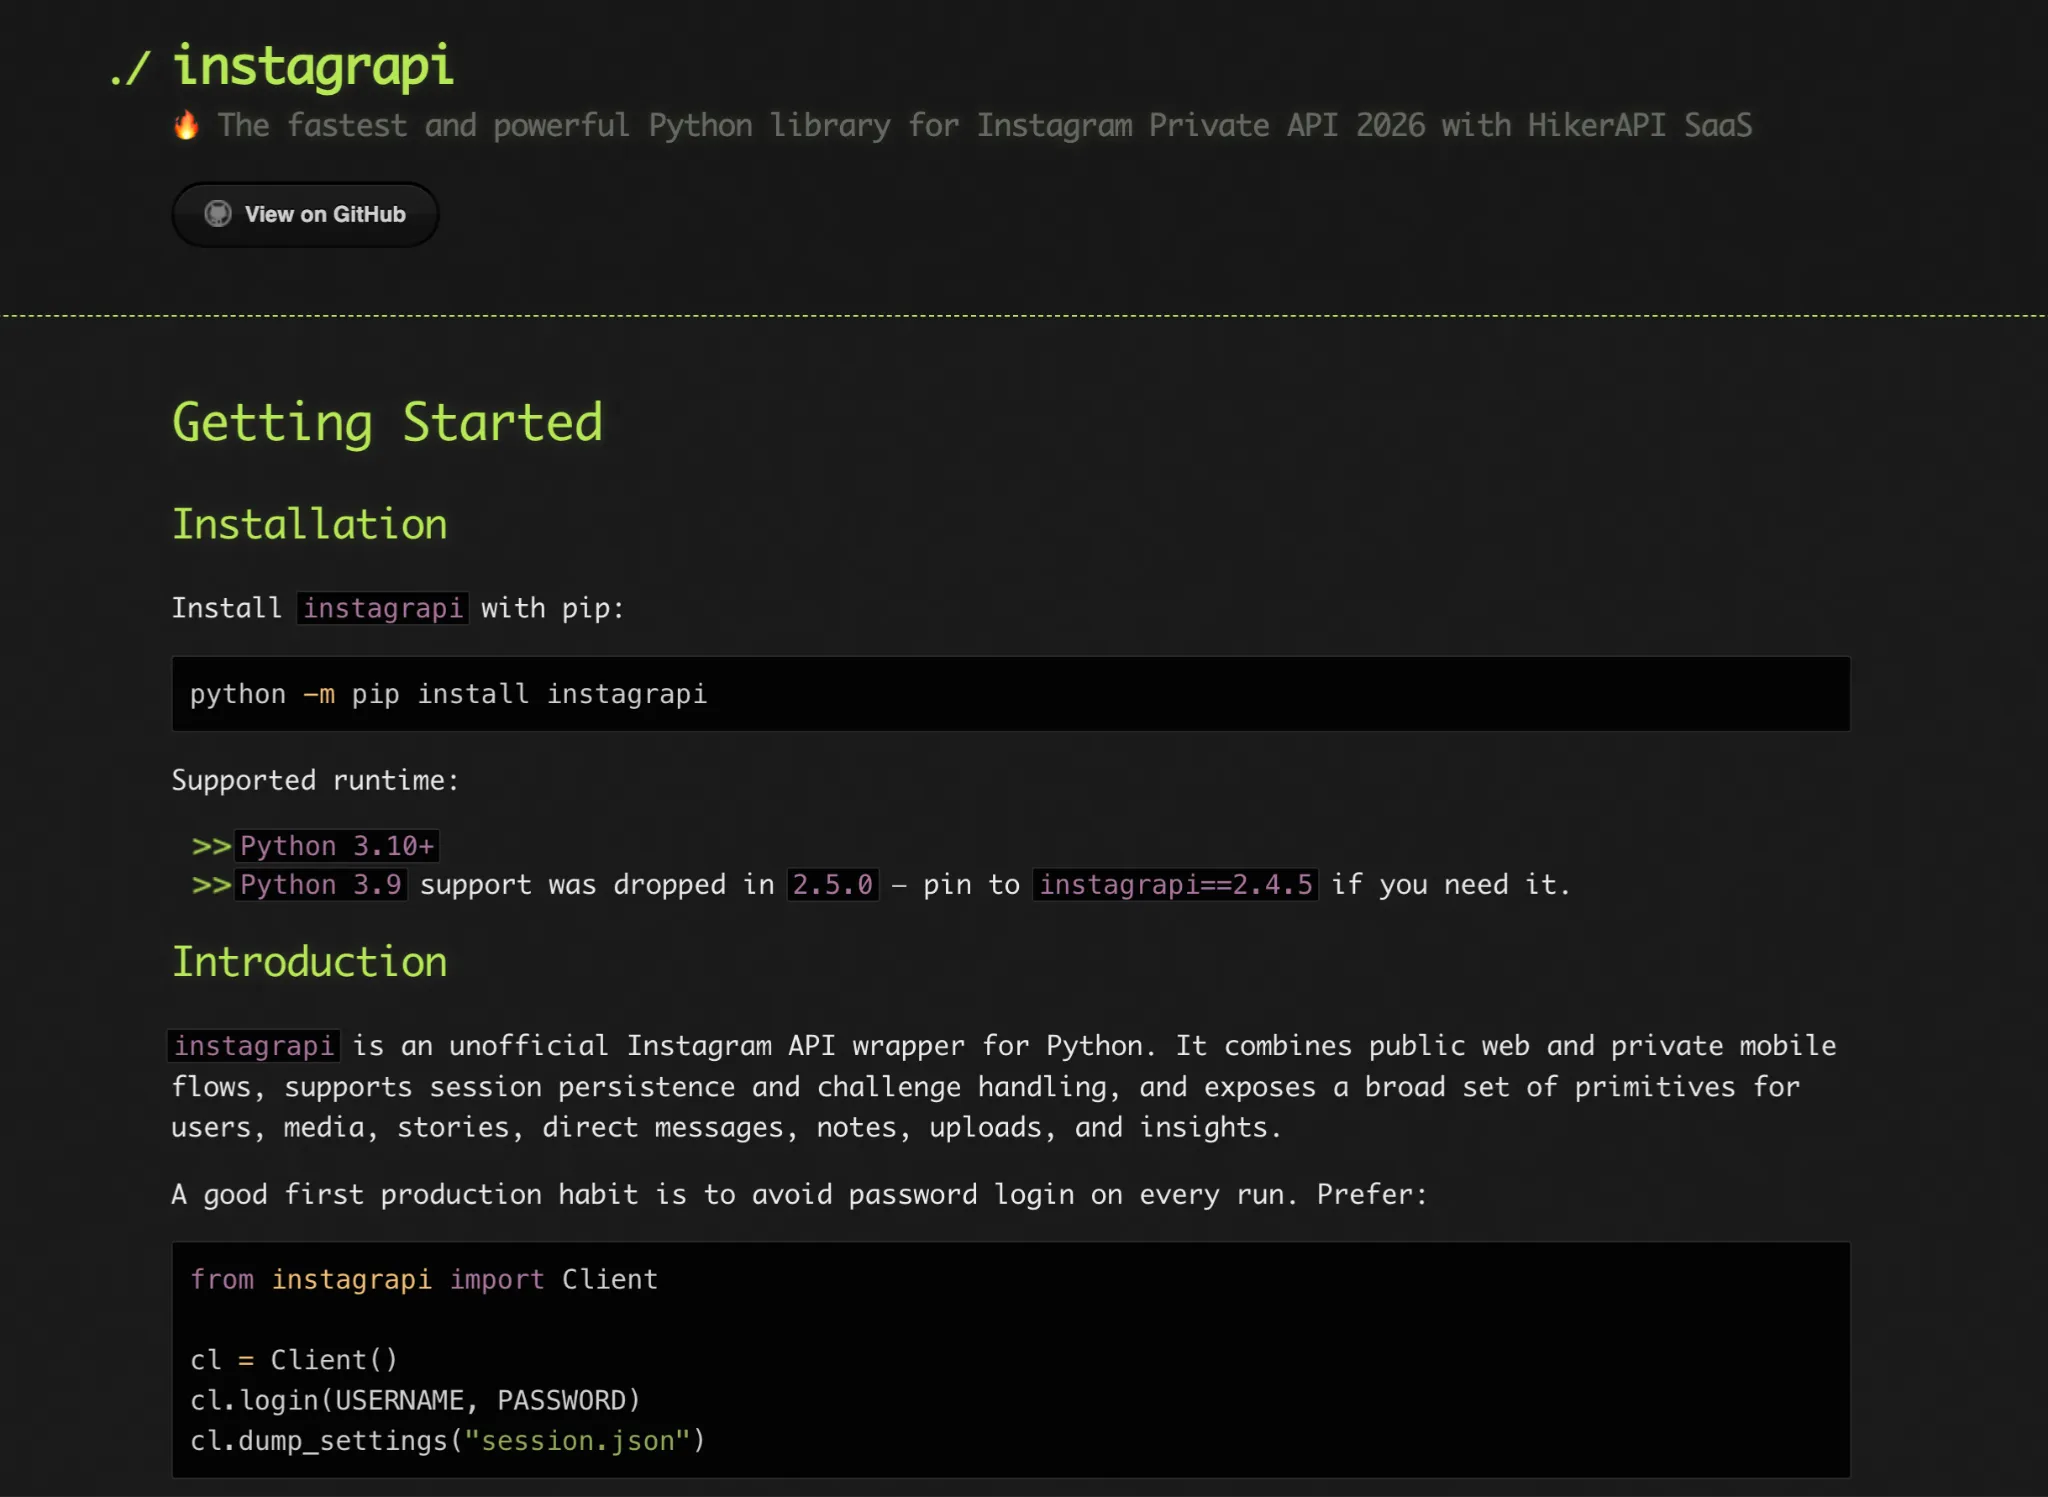Click the cl.dump_settings("session.json") line
Screen dimensions: 2048x1497
[x=448, y=1441]
